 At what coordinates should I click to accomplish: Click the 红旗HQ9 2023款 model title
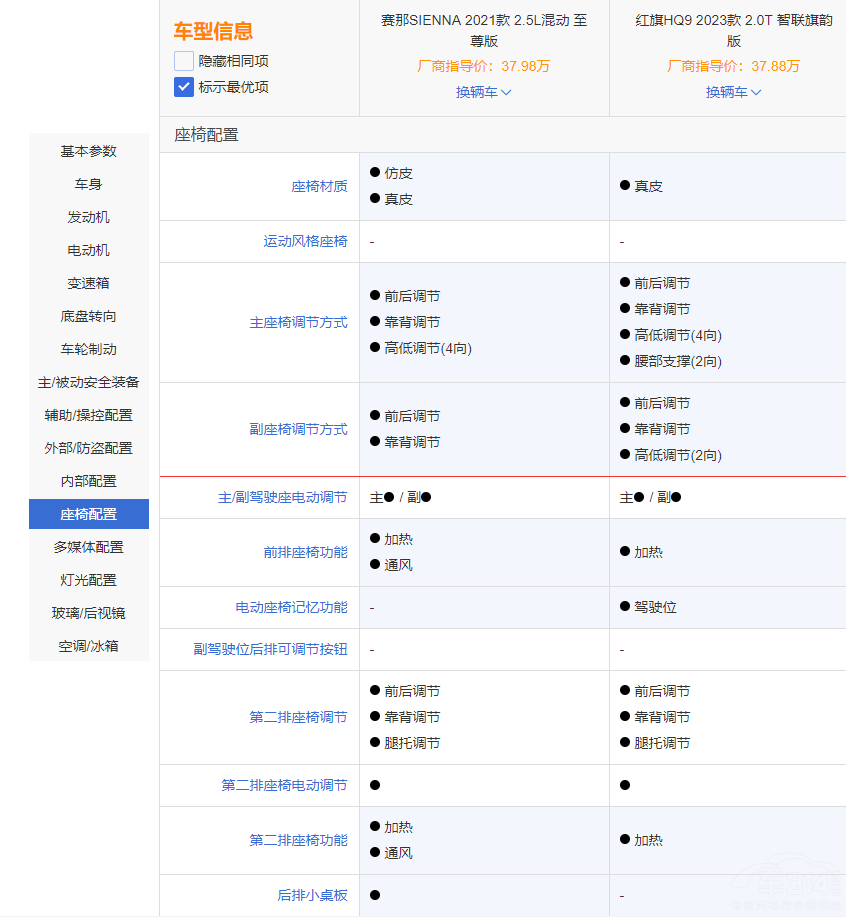click(734, 30)
